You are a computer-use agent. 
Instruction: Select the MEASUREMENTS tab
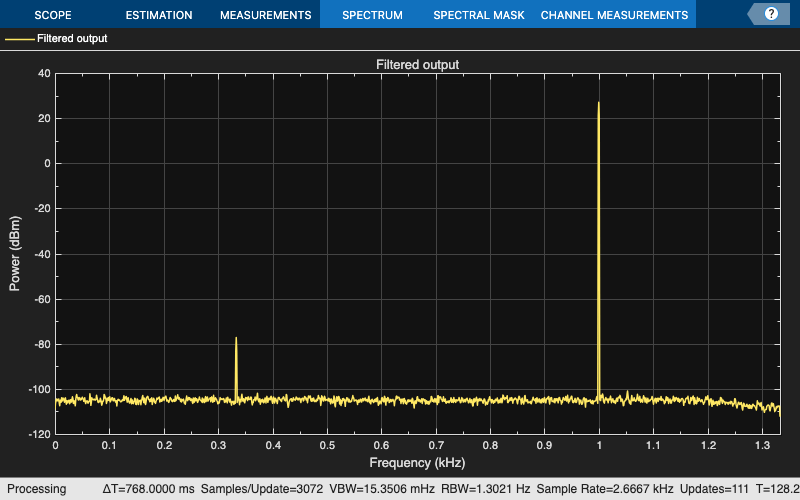265,15
